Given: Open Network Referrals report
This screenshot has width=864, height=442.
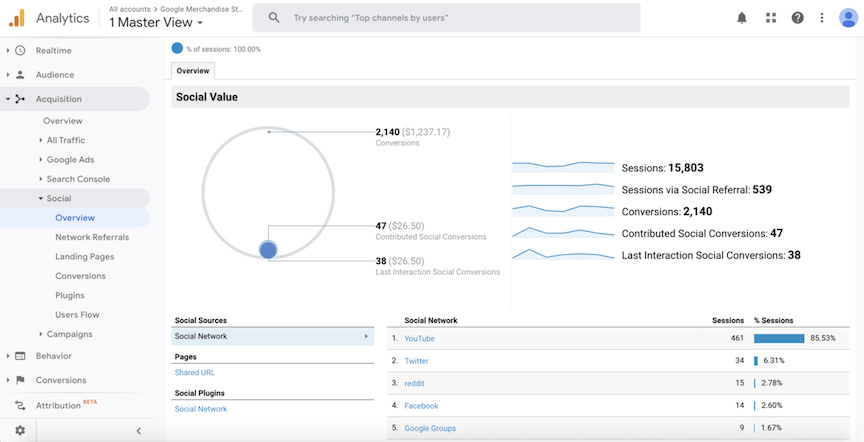Looking at the screenshot, I should pos(92,237).
